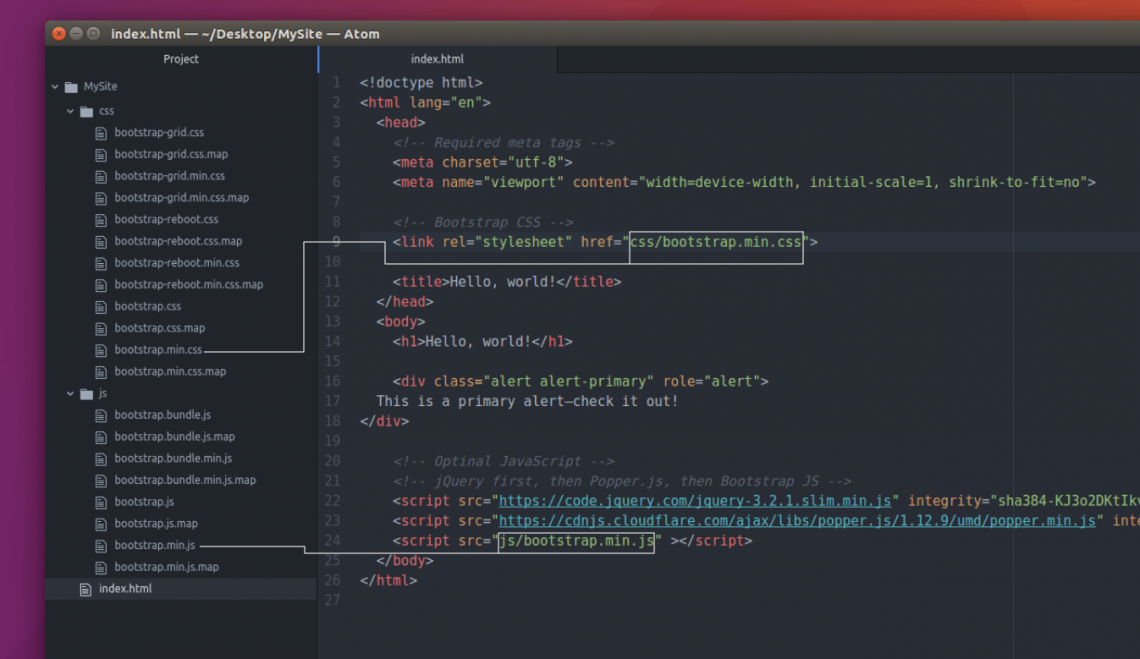Image resolution: width=1140 pixels, height=659 pixels.
Task: Open bootstrap-reboot.min.css.map file
Action: click(189, 284)
